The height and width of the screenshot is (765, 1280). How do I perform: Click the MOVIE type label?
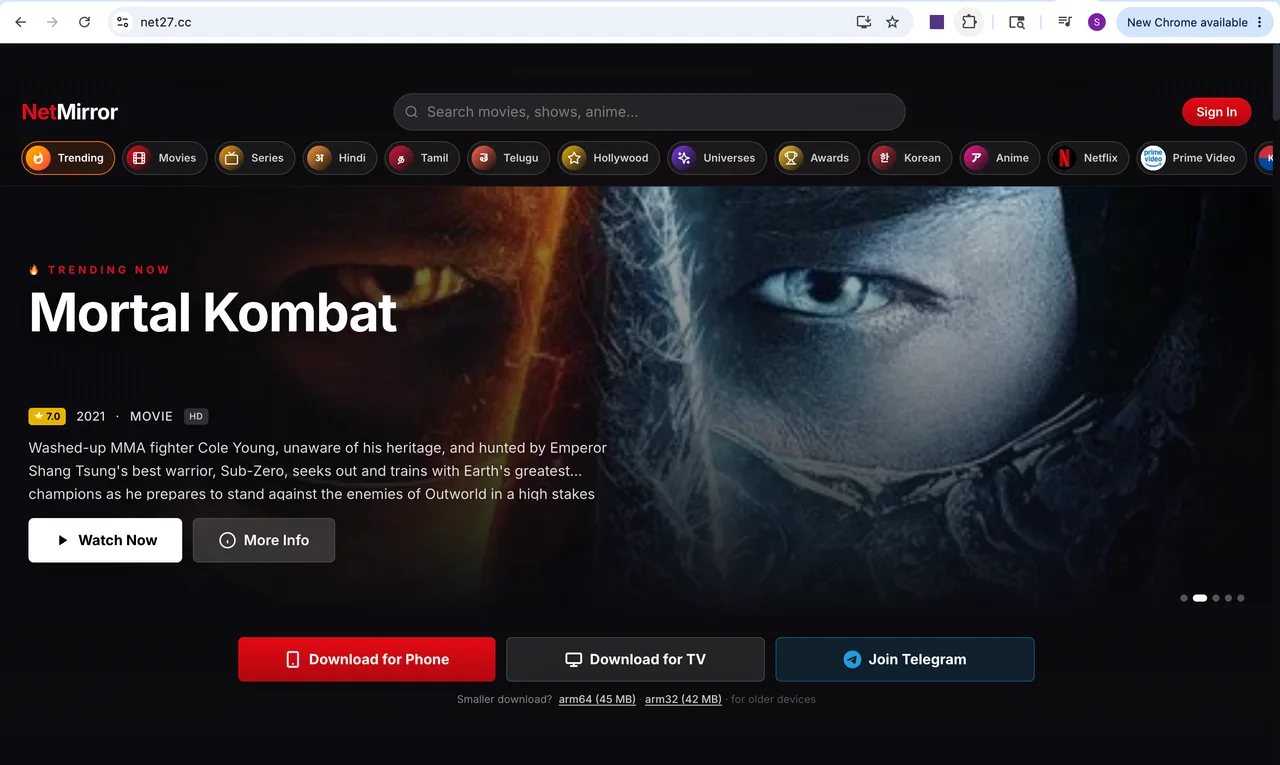[x=151, y=416]
